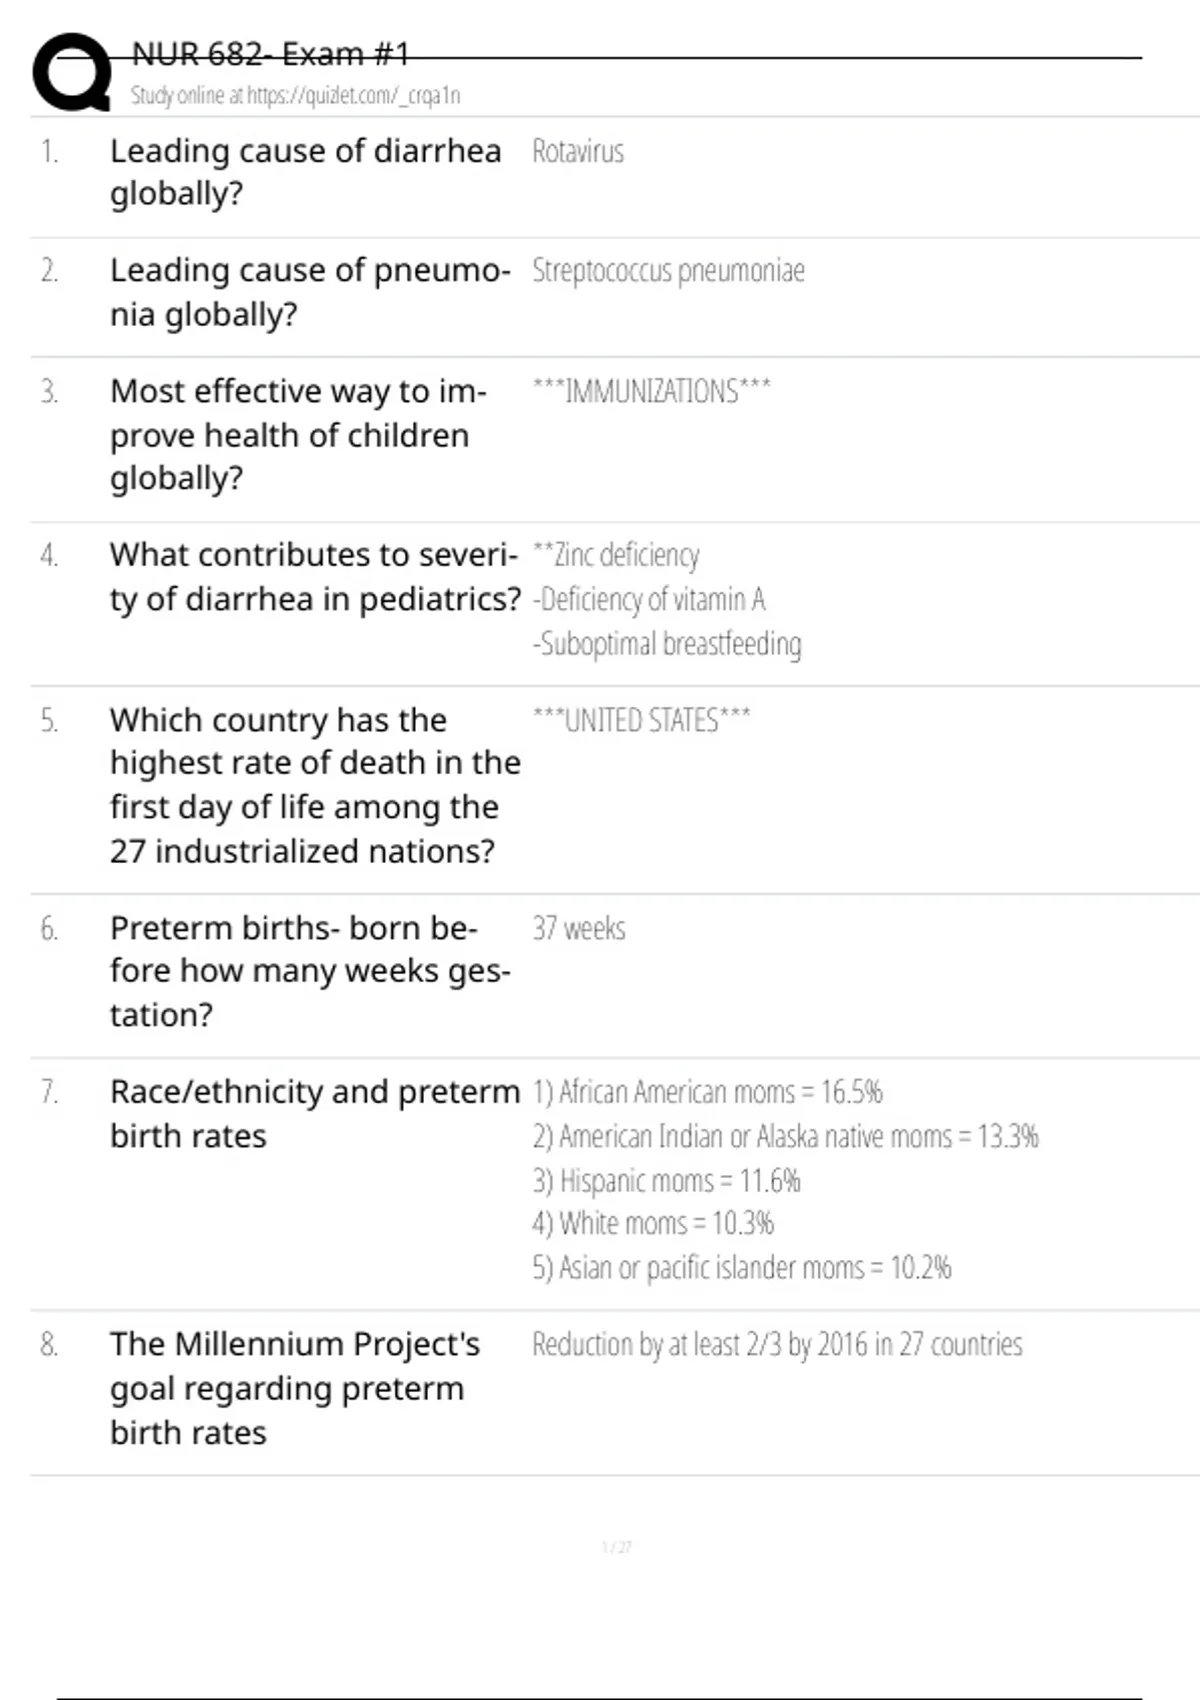Viewport: 1200px width, 1700px height.
Task: Click the NUR 682 Exam #1 title
Action: coord(270,54)
